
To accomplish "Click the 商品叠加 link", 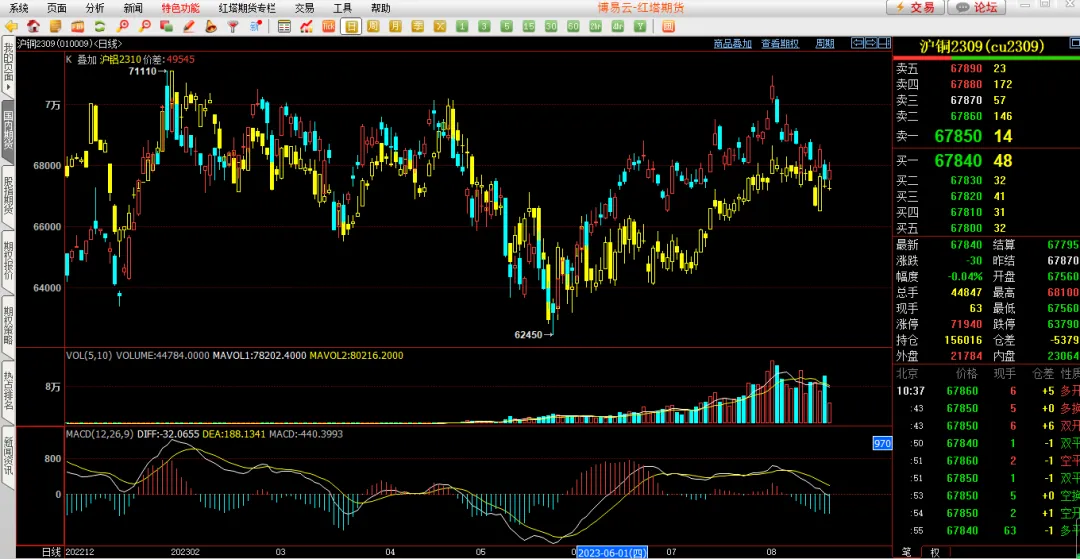I will (x=733, y=43).
